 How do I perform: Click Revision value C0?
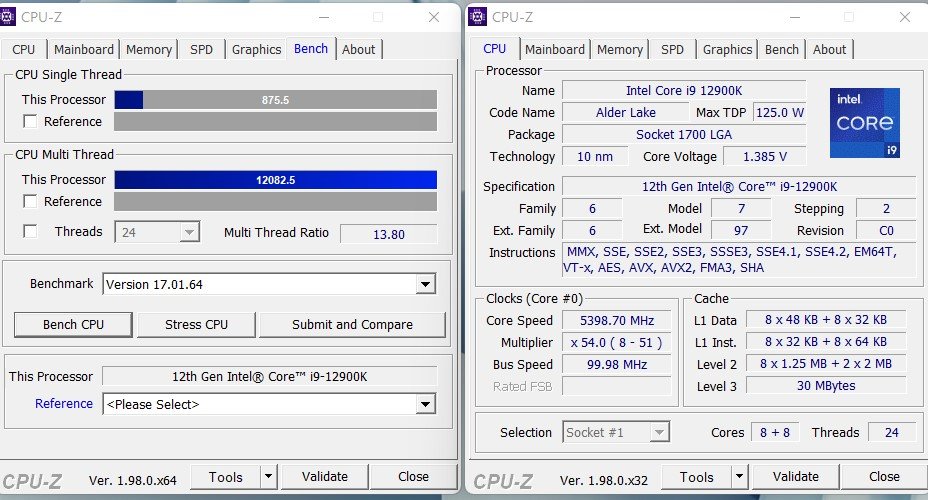[x=886, y=230]
